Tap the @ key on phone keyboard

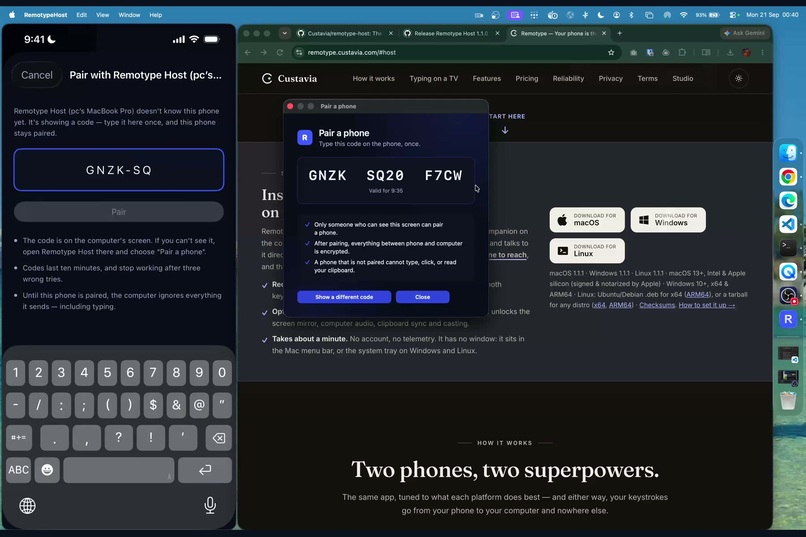point(199,405)
